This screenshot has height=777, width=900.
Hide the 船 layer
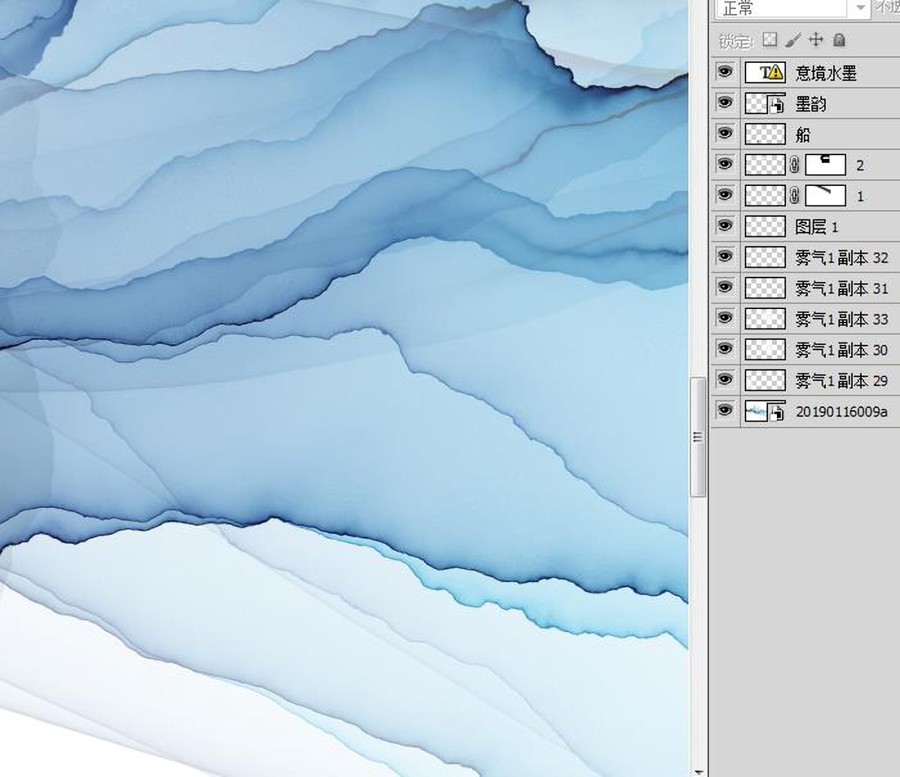(725, 134)
